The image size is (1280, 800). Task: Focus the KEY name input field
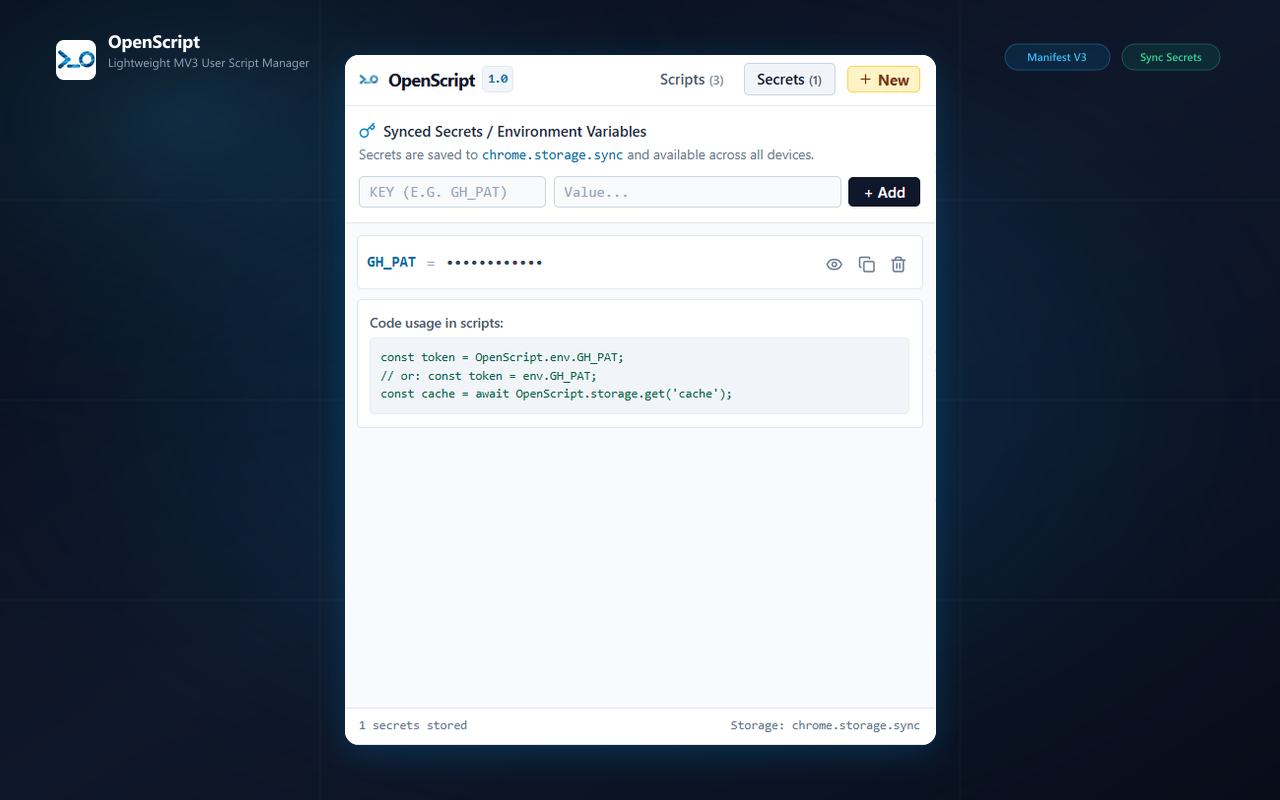452,192
